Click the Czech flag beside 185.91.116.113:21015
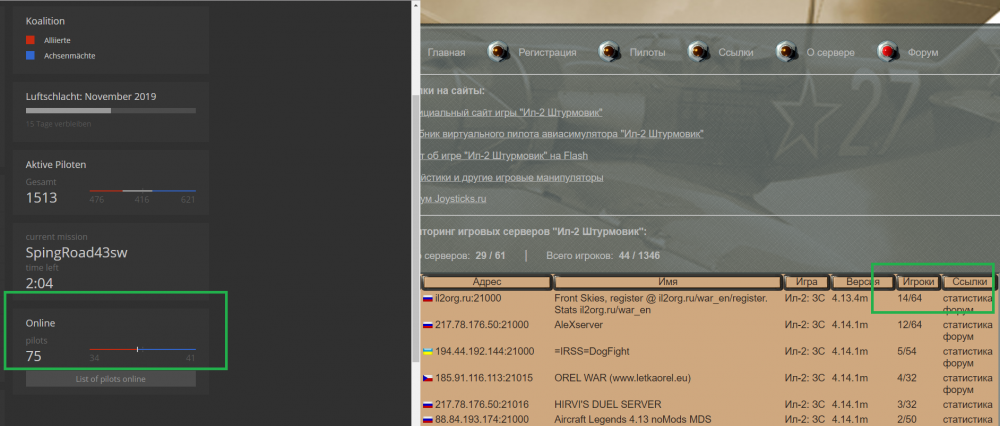 click(x=427, y=378)
